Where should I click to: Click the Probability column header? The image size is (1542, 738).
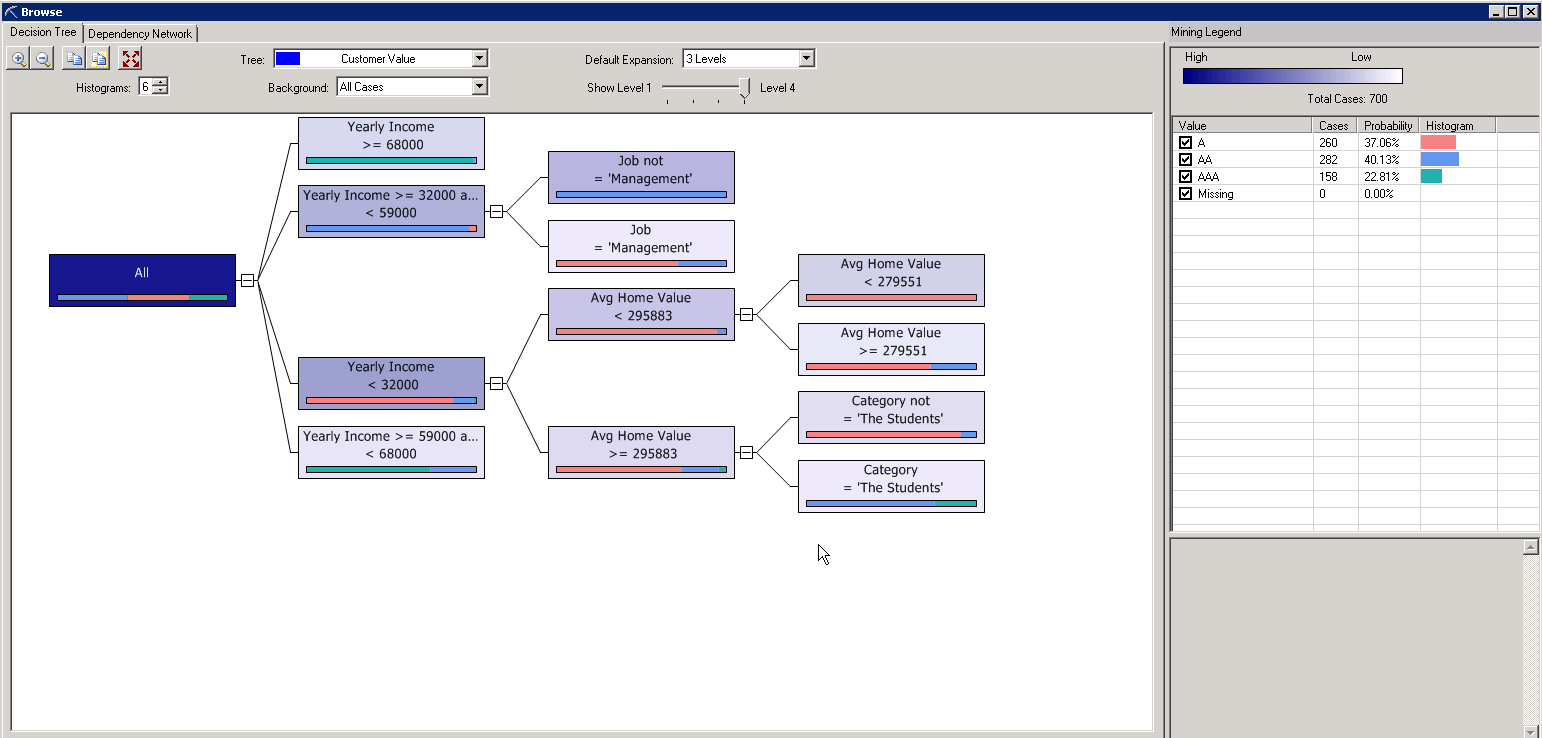click(1388, 126)
